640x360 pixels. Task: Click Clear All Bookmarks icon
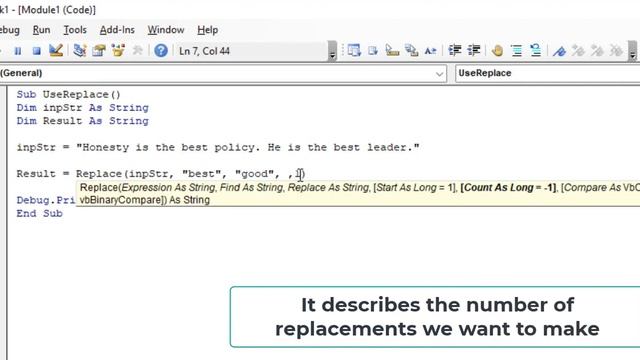click(x=616, y=51)
